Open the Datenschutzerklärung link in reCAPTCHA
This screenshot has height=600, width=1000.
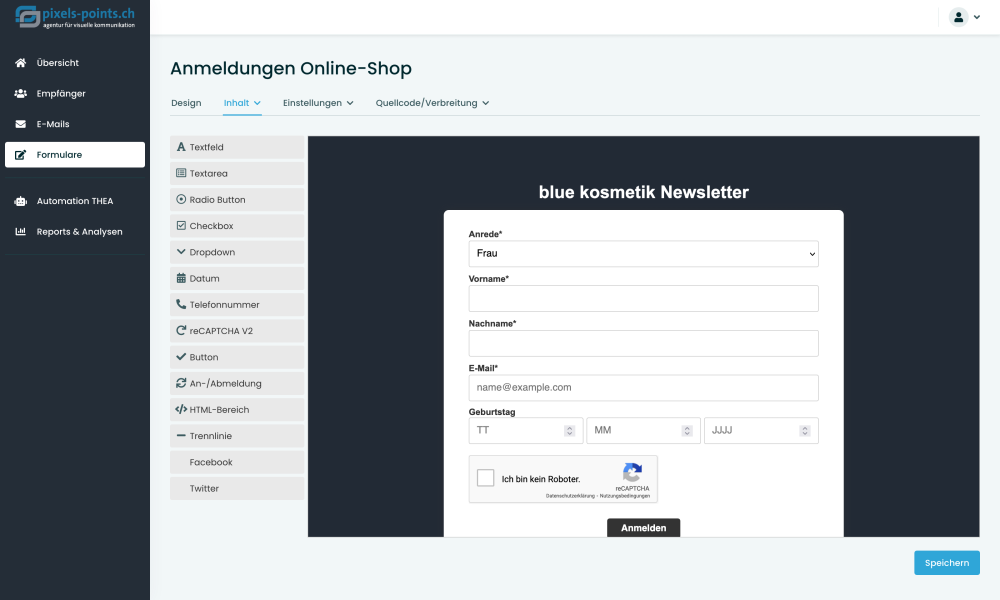(570, 495)
